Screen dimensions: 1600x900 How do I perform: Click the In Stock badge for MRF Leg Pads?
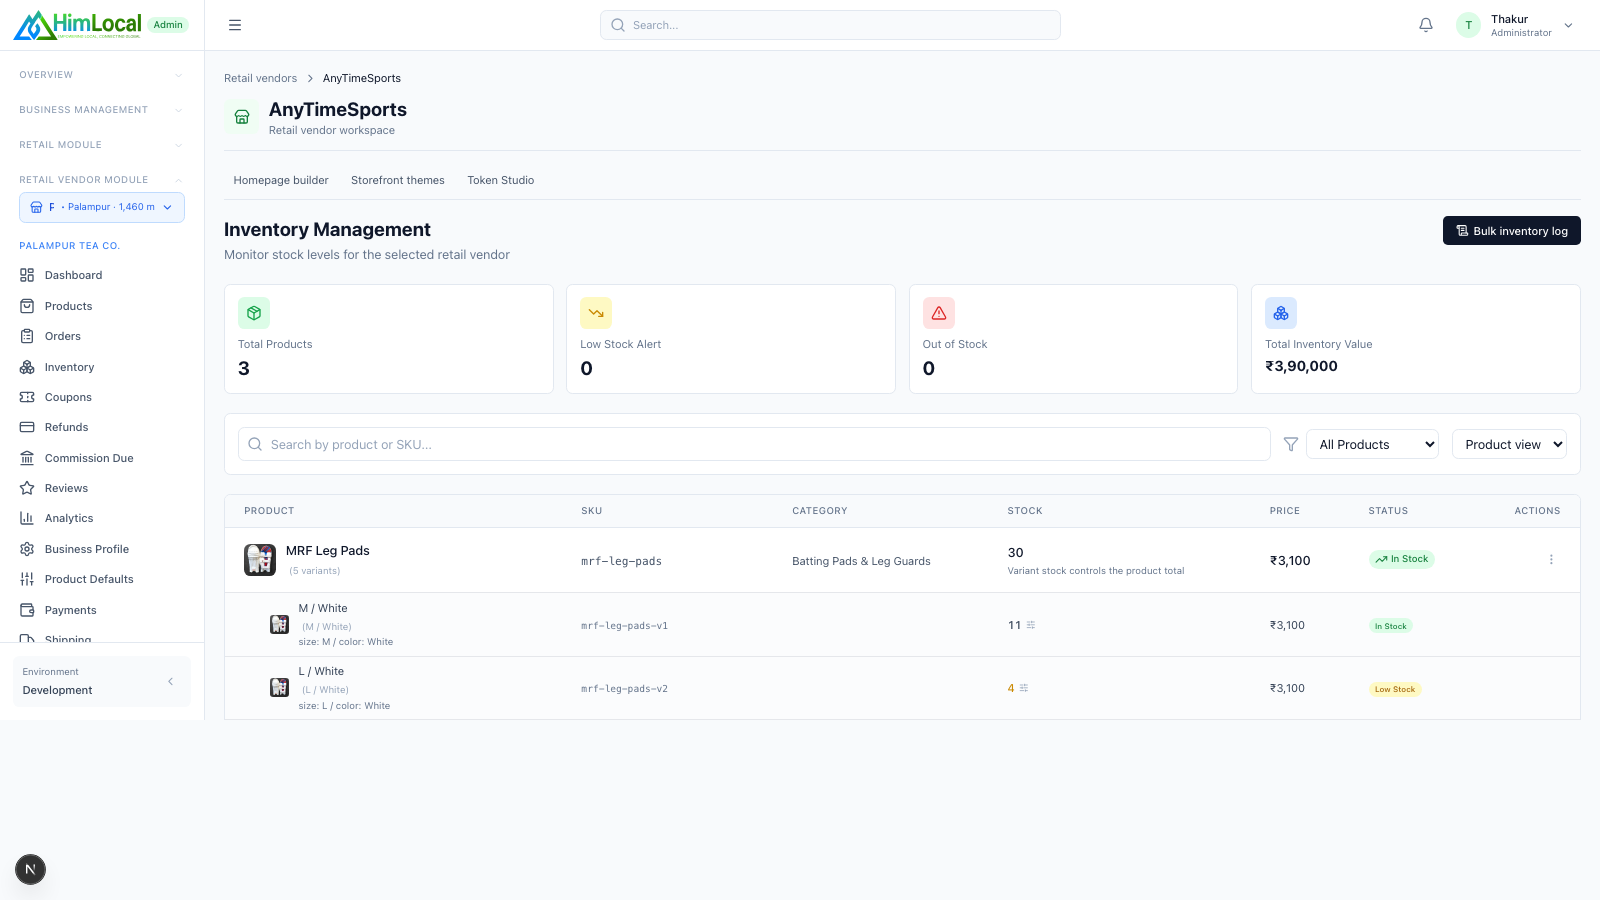coord(1401,559)
